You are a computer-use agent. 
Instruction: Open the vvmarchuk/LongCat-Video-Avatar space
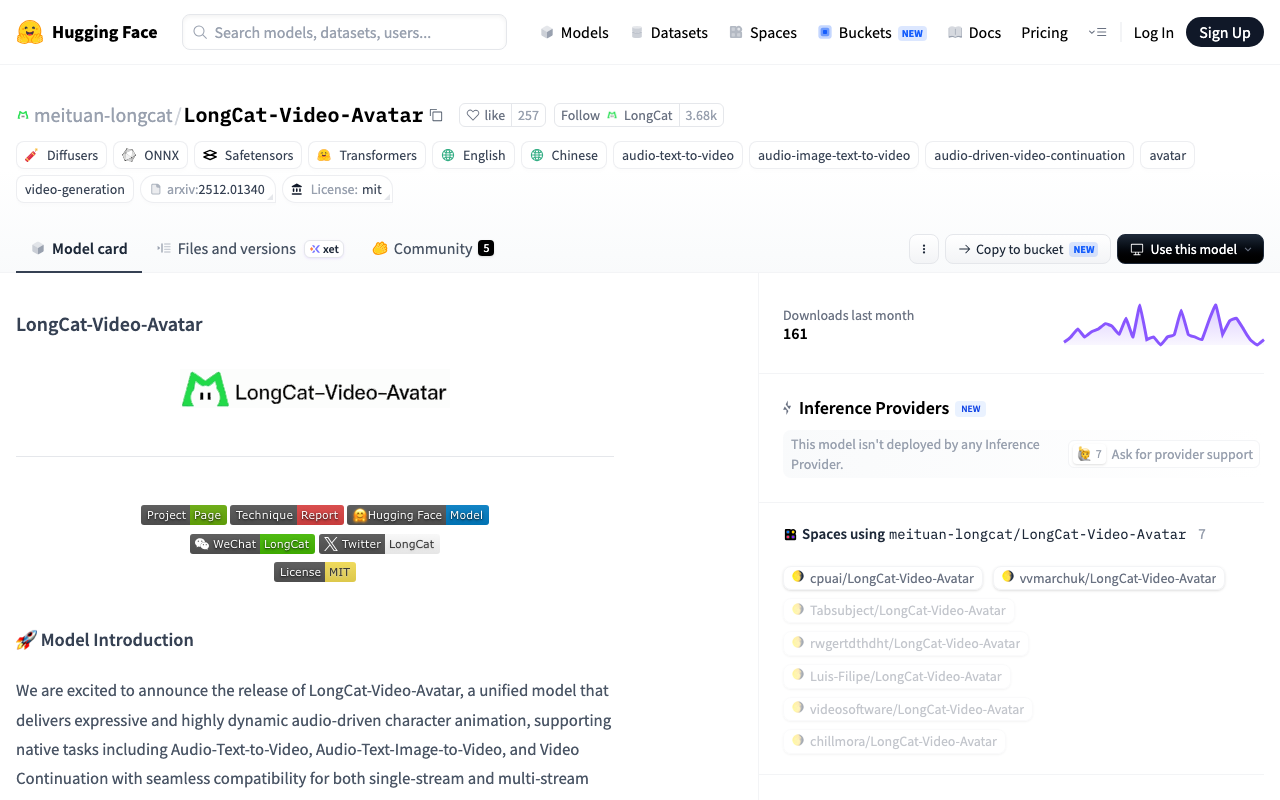click(1109, 578)
